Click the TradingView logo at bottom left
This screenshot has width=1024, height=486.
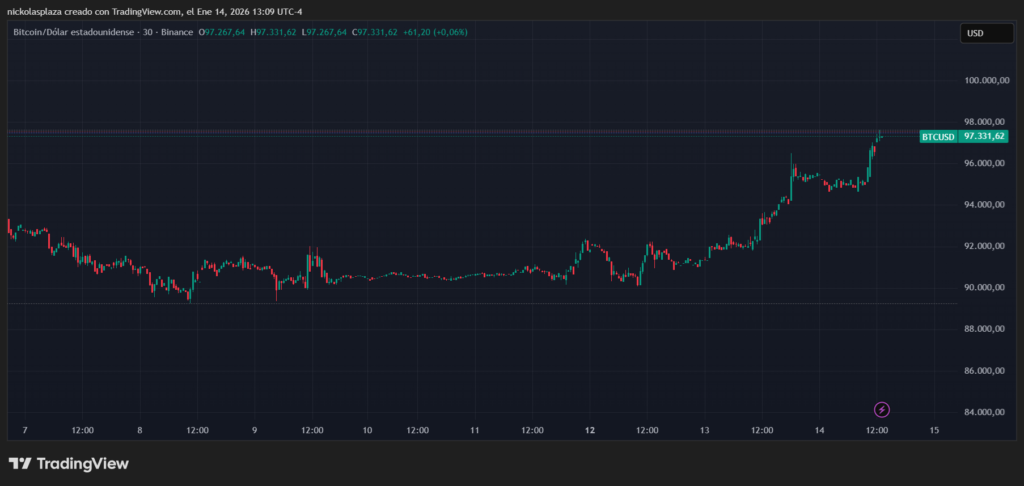coord(69,464)
